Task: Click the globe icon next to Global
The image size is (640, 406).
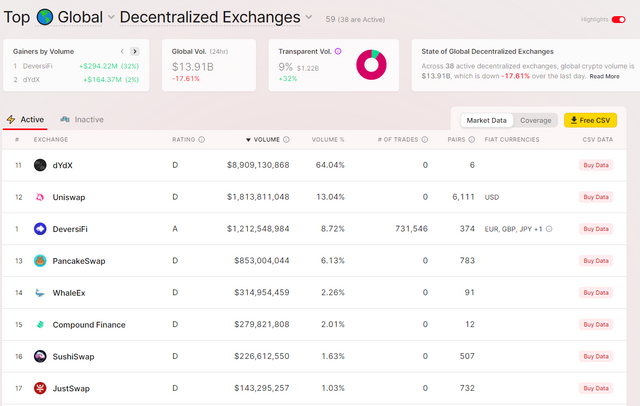Action: [44, 17]
